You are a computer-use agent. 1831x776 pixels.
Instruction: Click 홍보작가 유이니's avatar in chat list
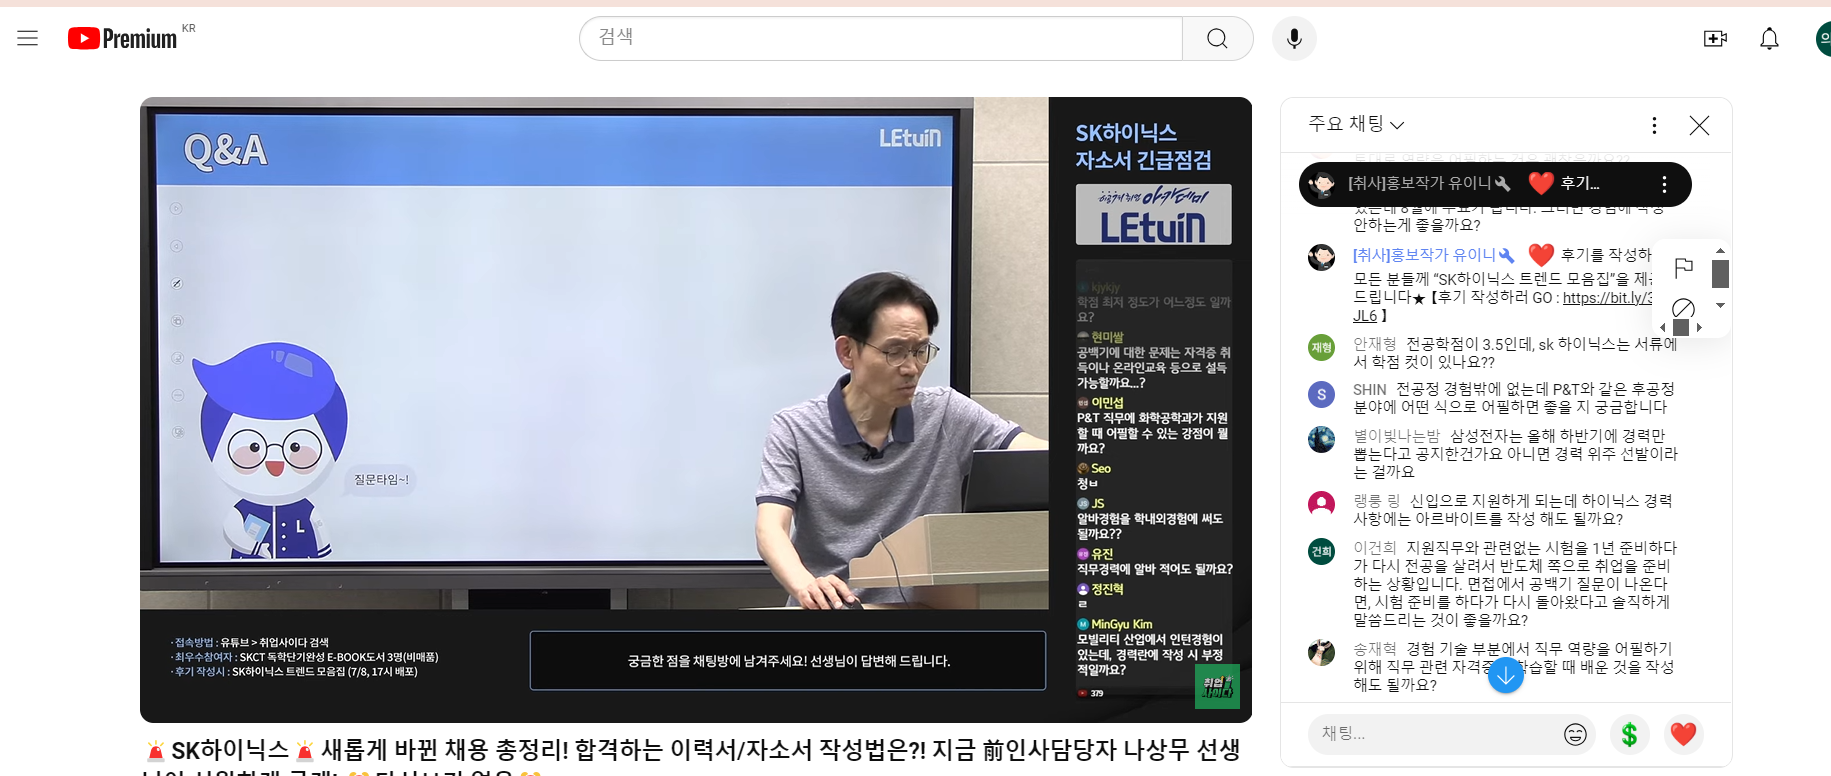[x=1322, y=257]
